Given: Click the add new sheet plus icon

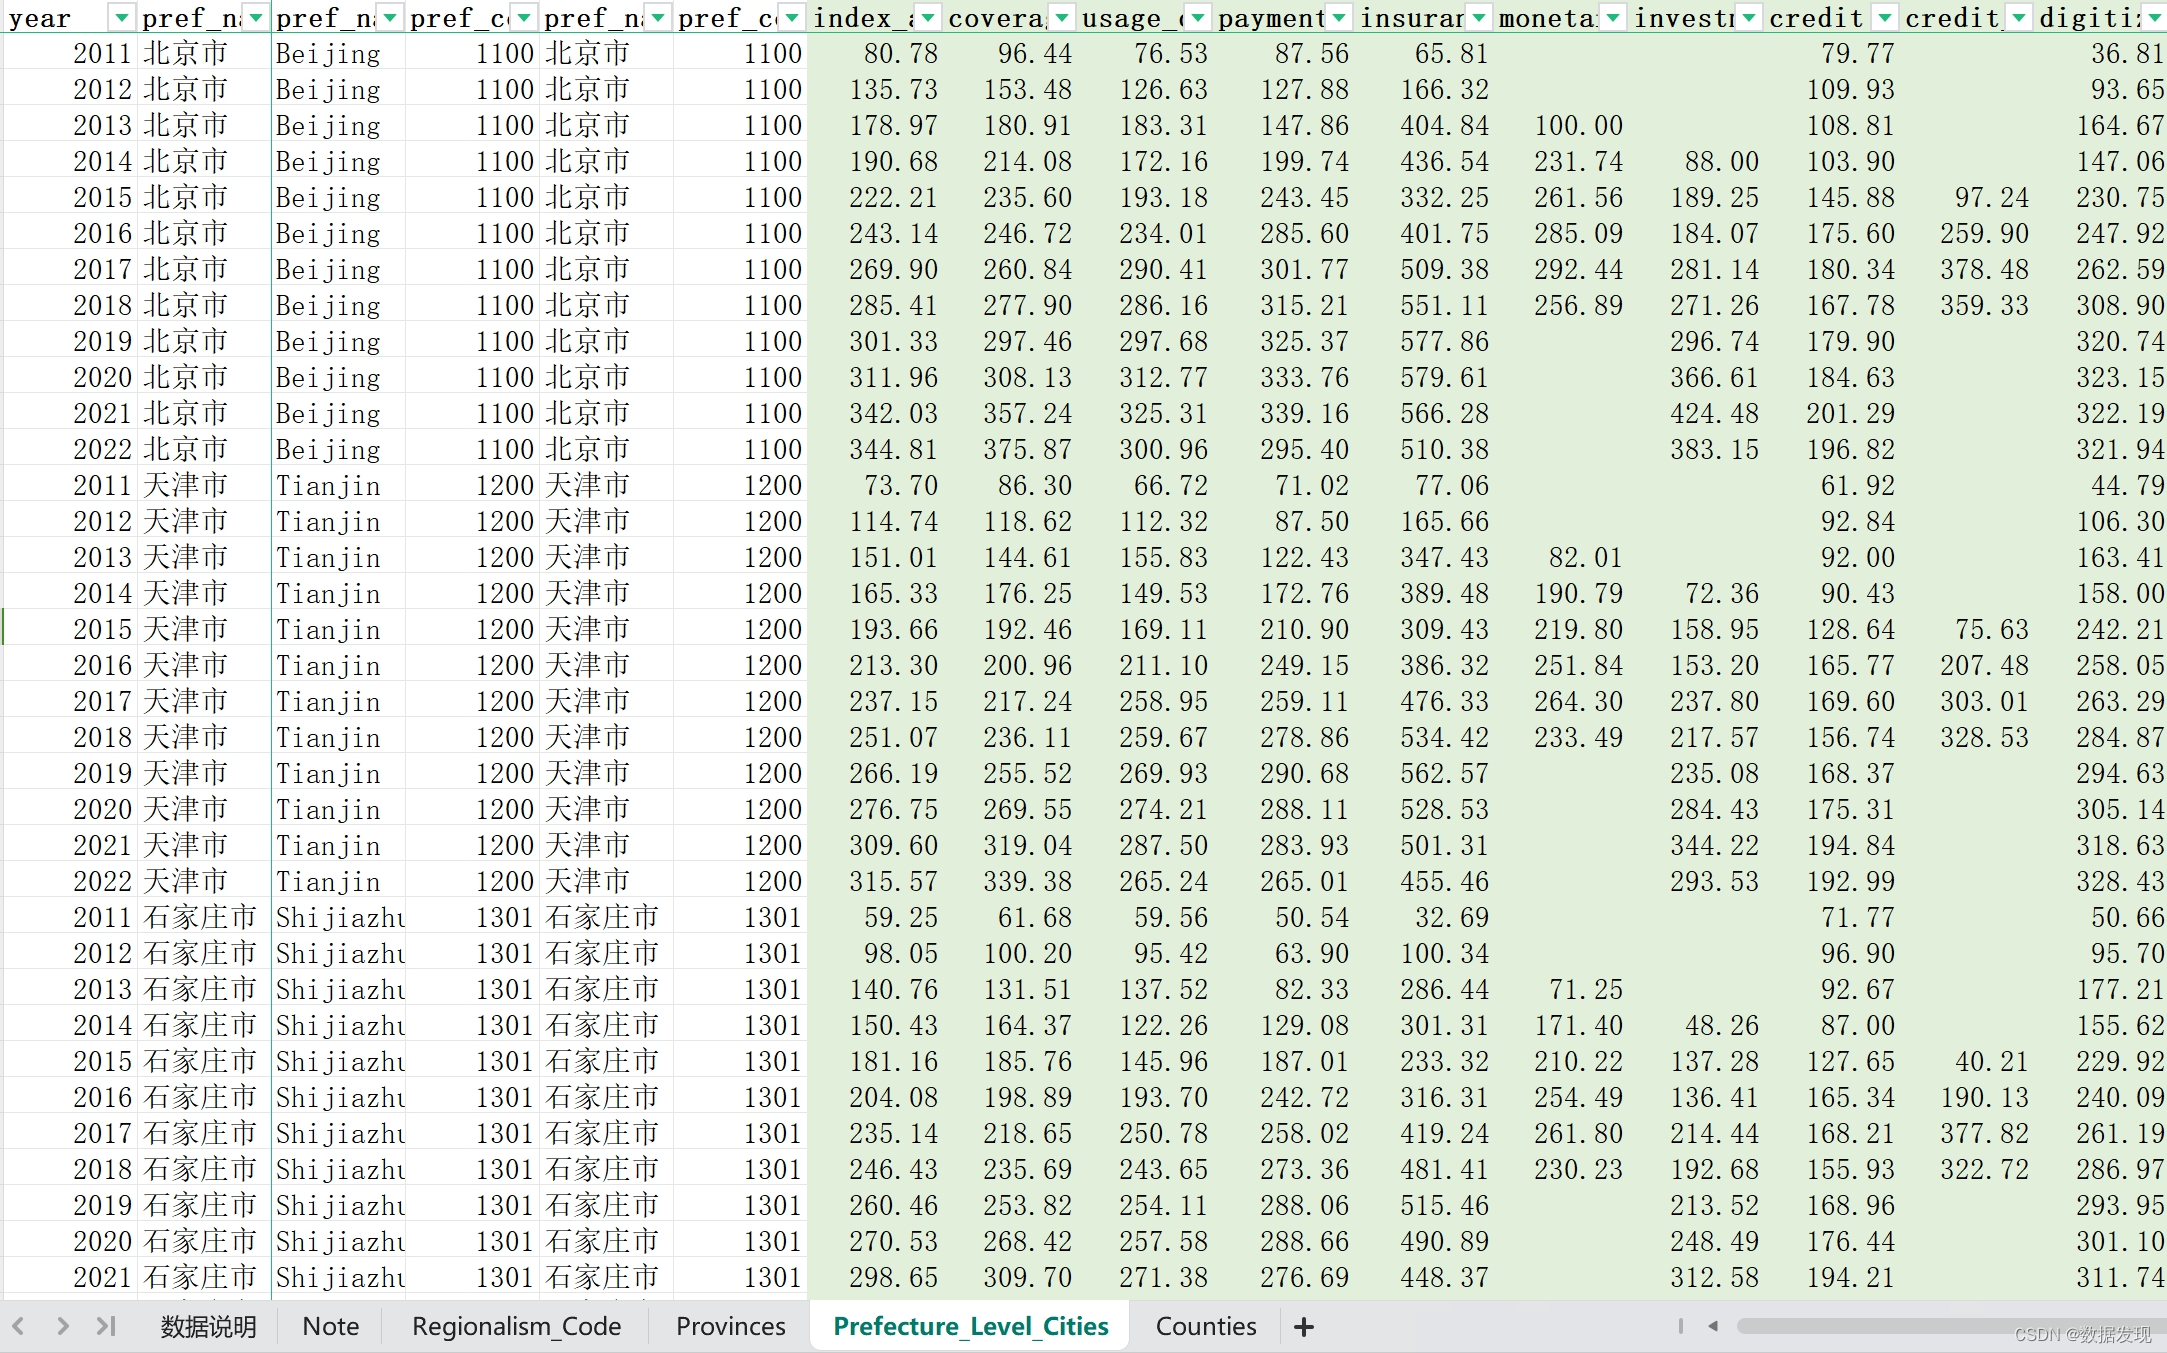Looking at the screenshot, I should coord(1303,1327).
